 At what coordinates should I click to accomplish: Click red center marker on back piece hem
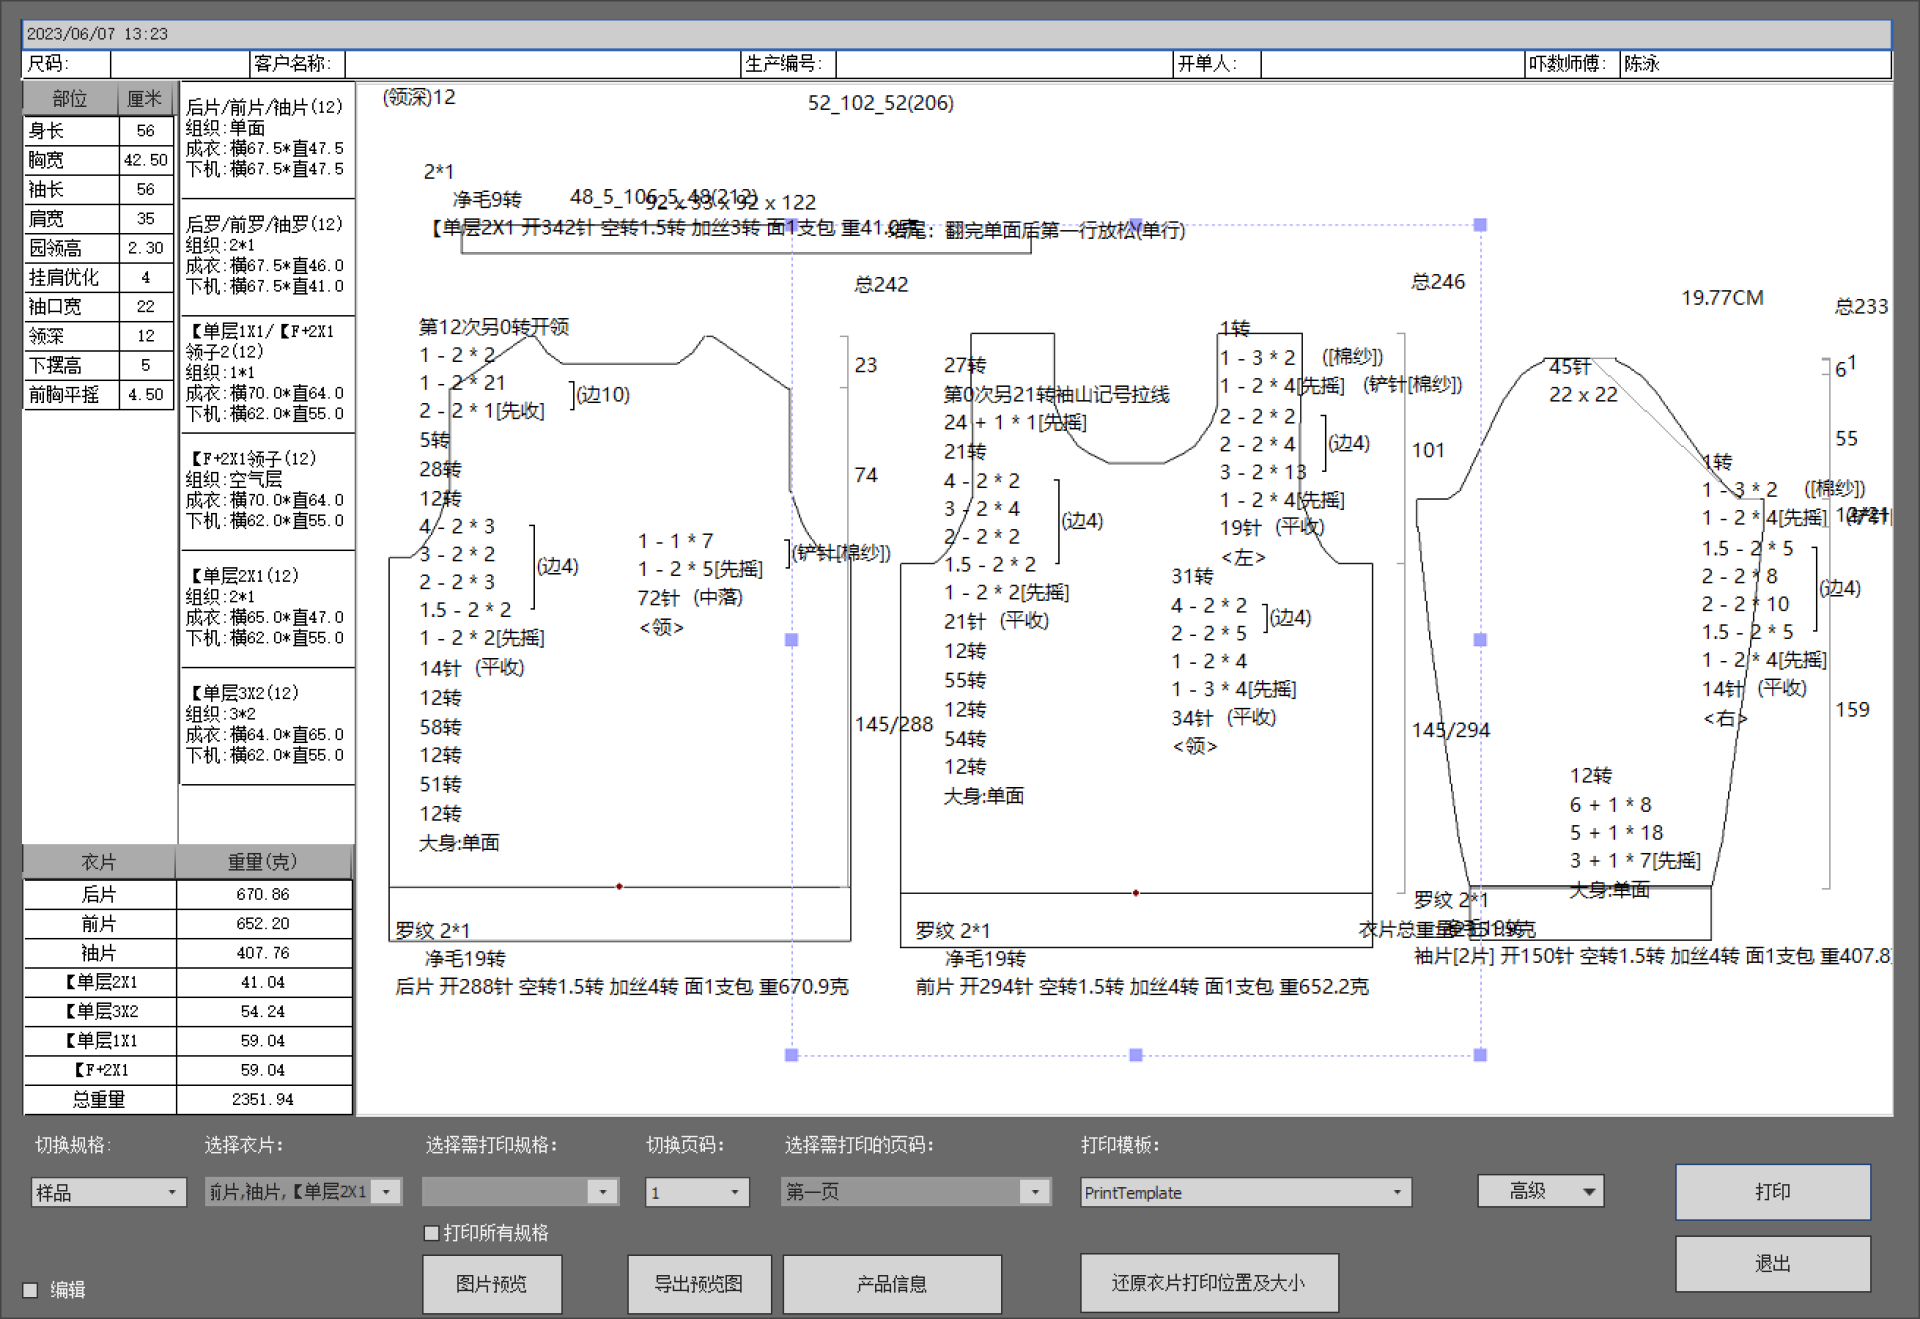619,886
